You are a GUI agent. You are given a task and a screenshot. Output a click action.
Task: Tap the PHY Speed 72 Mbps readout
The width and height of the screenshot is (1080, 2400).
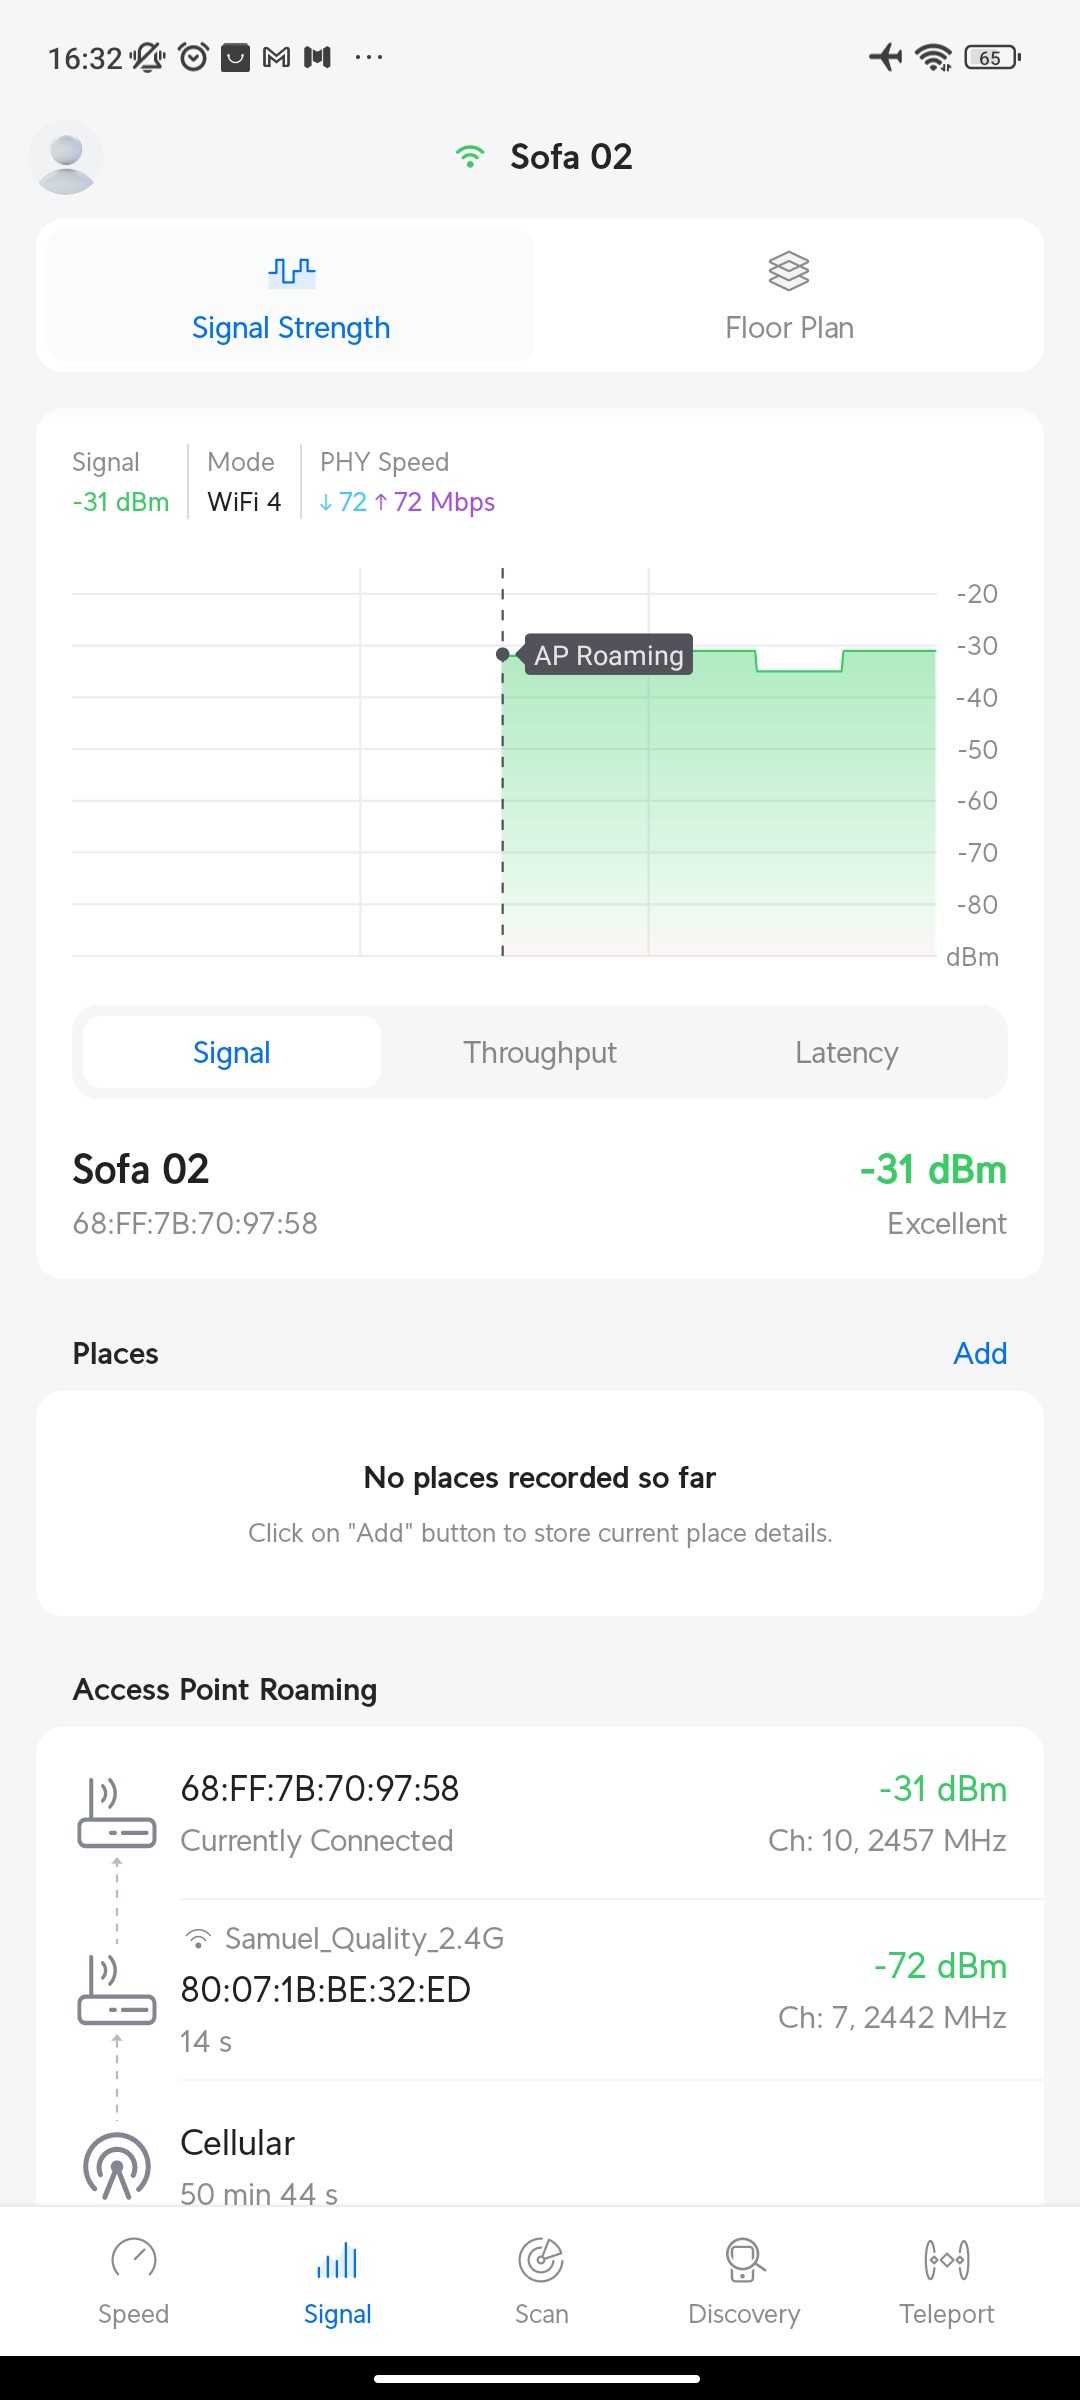tap(407, 501)
